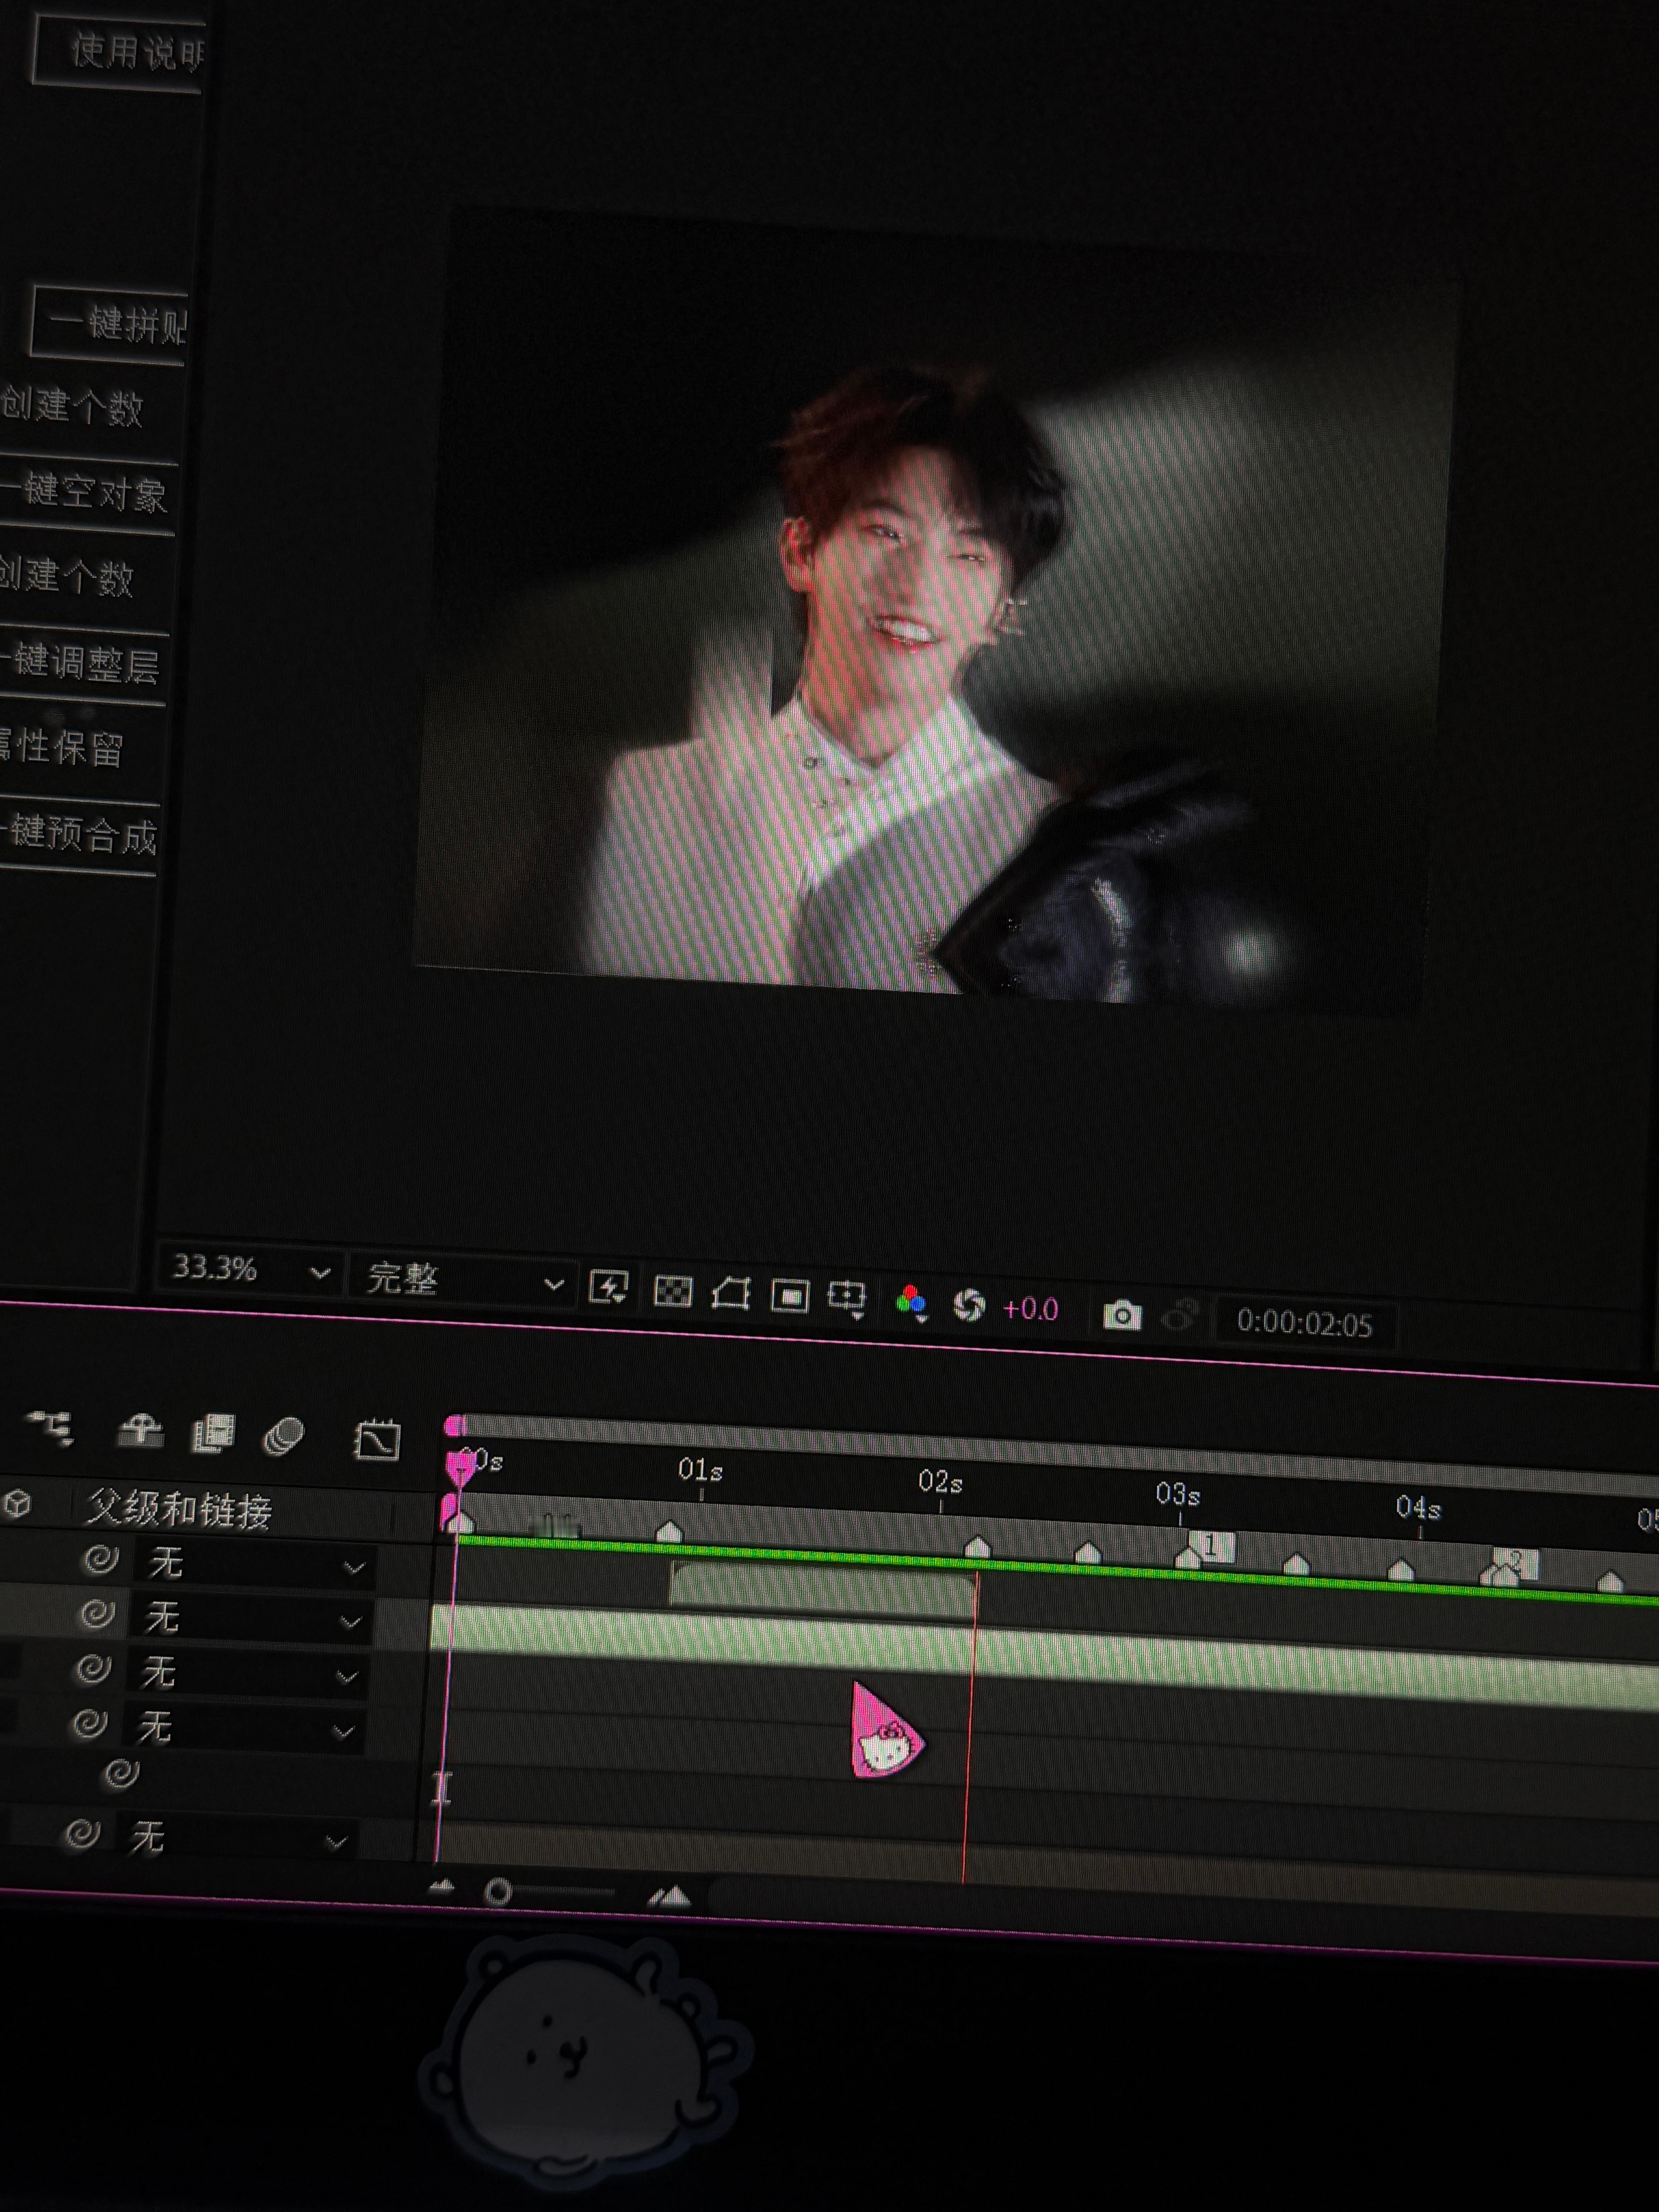1659x2212 pixels.
Task: Open the RGB show channel menu
Action: click(910, 1303)
